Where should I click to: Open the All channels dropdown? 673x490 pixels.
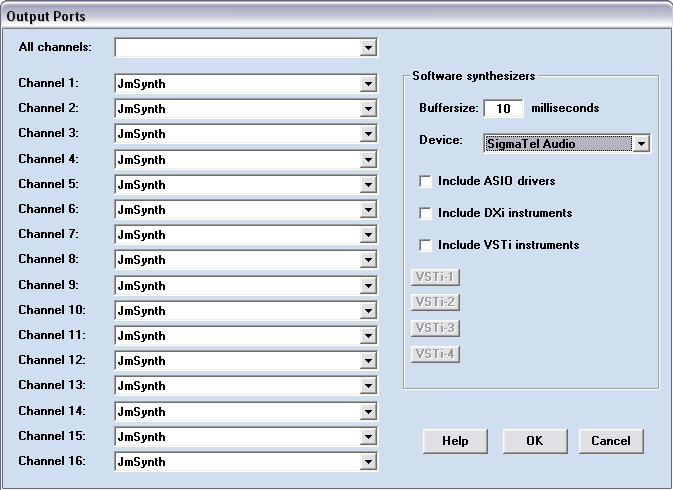tap(246, 48)
